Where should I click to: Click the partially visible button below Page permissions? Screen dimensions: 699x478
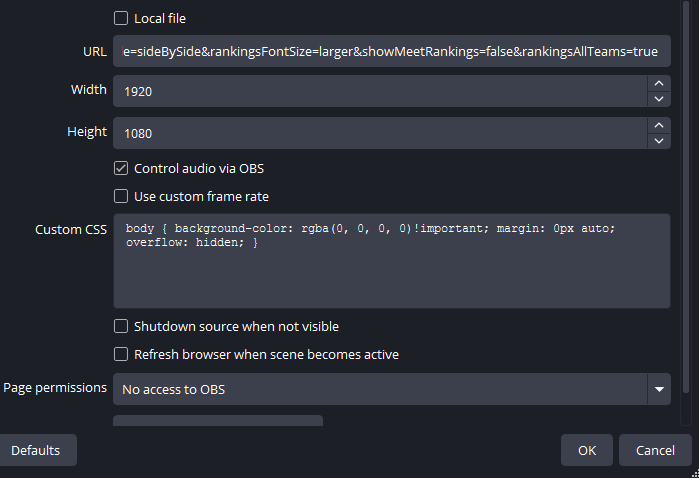(x=218, y=420)
